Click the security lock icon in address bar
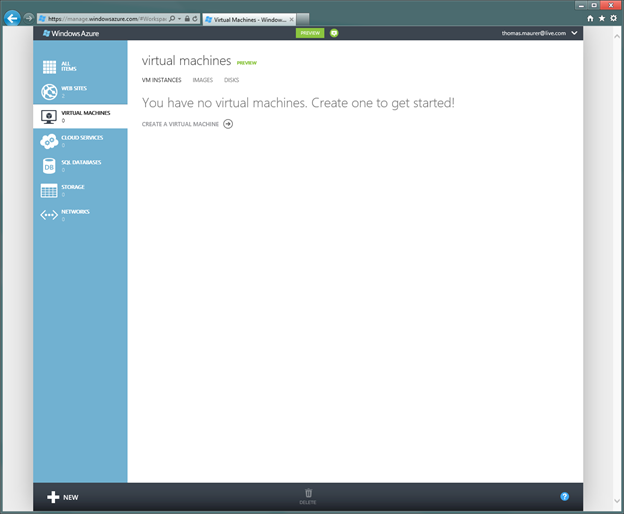Screen dimensions: 624x514 [187, 19]
